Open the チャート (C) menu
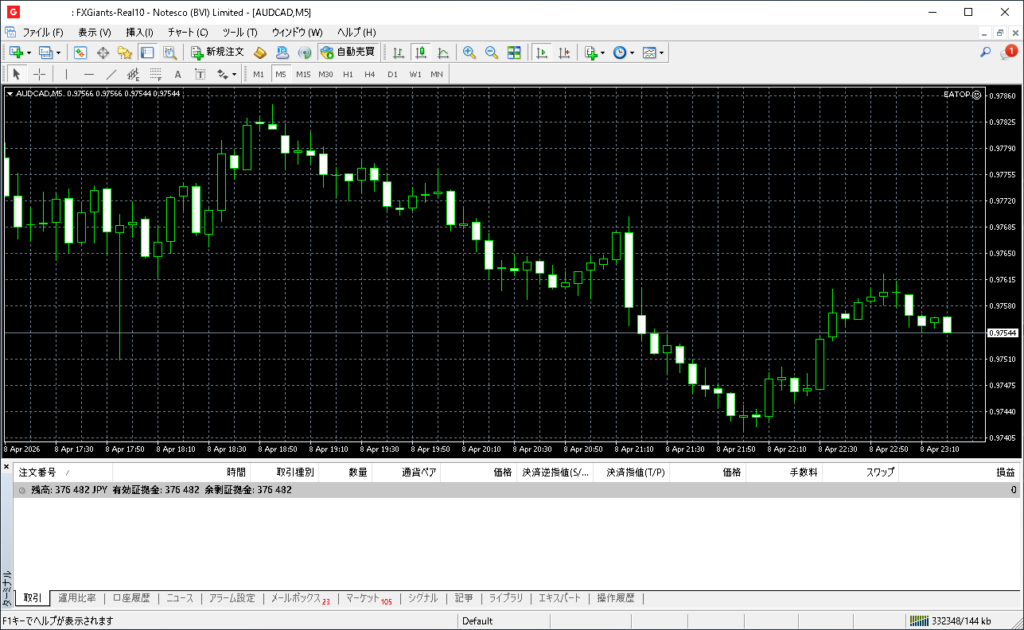1024x630 pixels. [188, 32]
